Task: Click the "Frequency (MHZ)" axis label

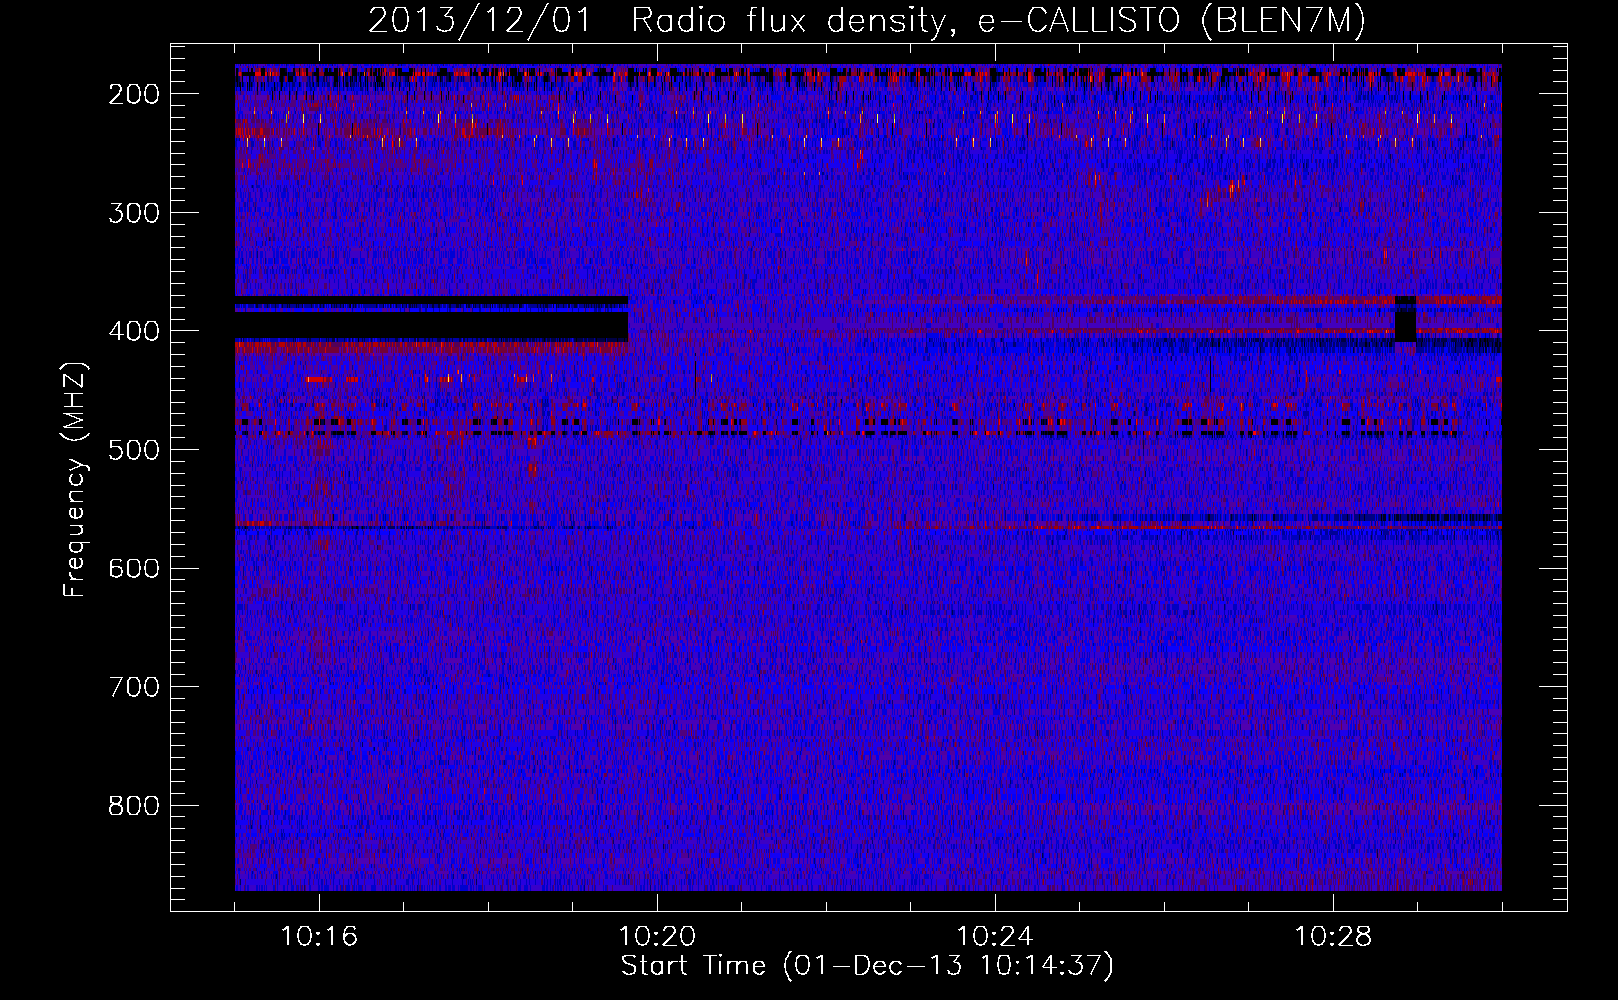Action: (75, 479)
